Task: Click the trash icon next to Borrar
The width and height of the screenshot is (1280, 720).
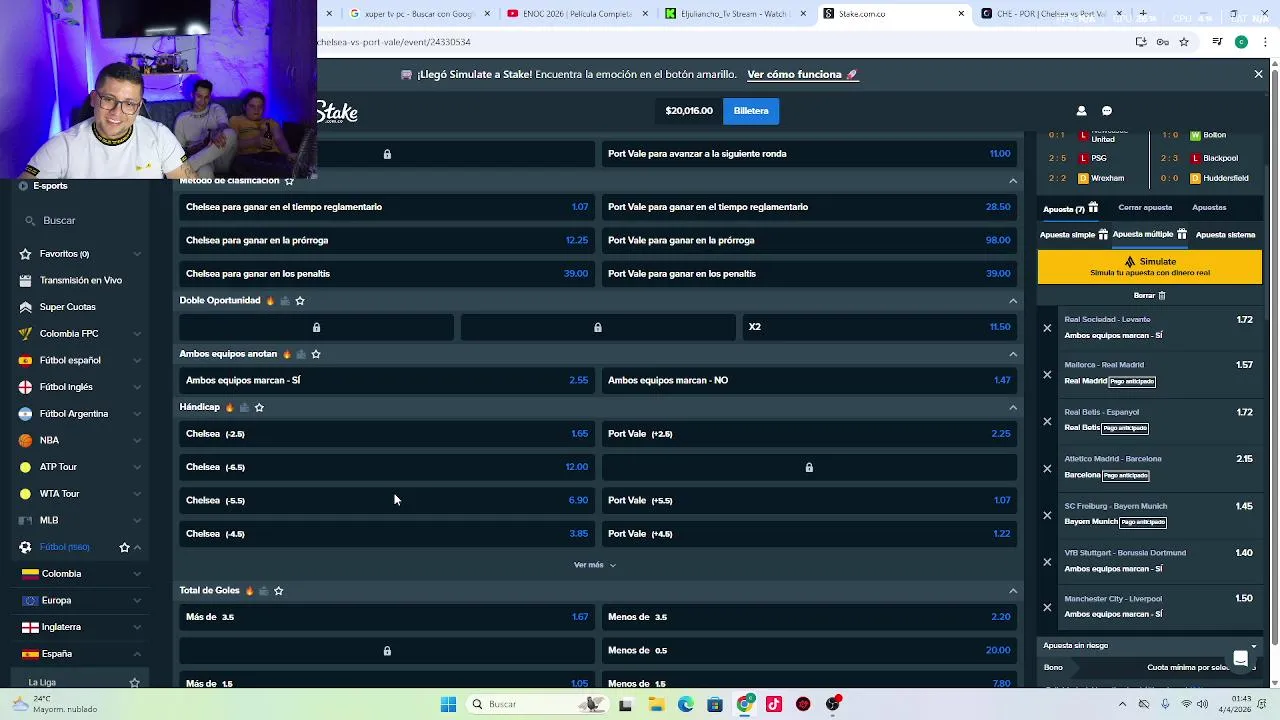Action: point(1161,295)
